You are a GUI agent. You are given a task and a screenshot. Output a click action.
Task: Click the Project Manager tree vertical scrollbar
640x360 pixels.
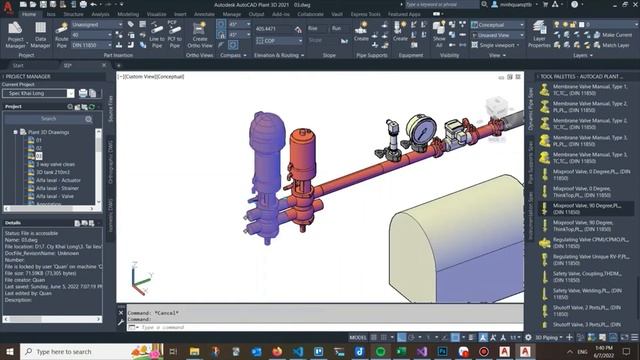point(98,167)
